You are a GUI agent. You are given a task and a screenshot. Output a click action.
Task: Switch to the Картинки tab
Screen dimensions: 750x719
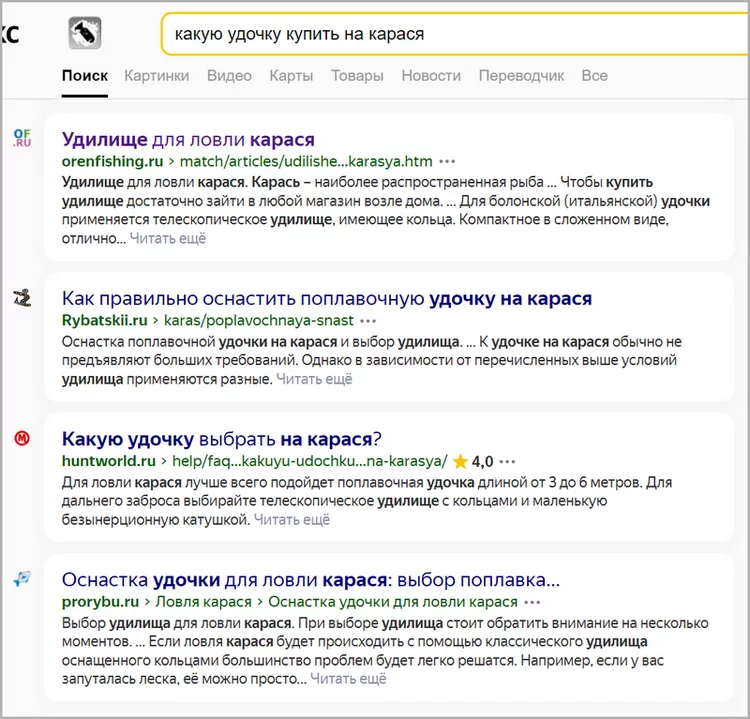157,76
